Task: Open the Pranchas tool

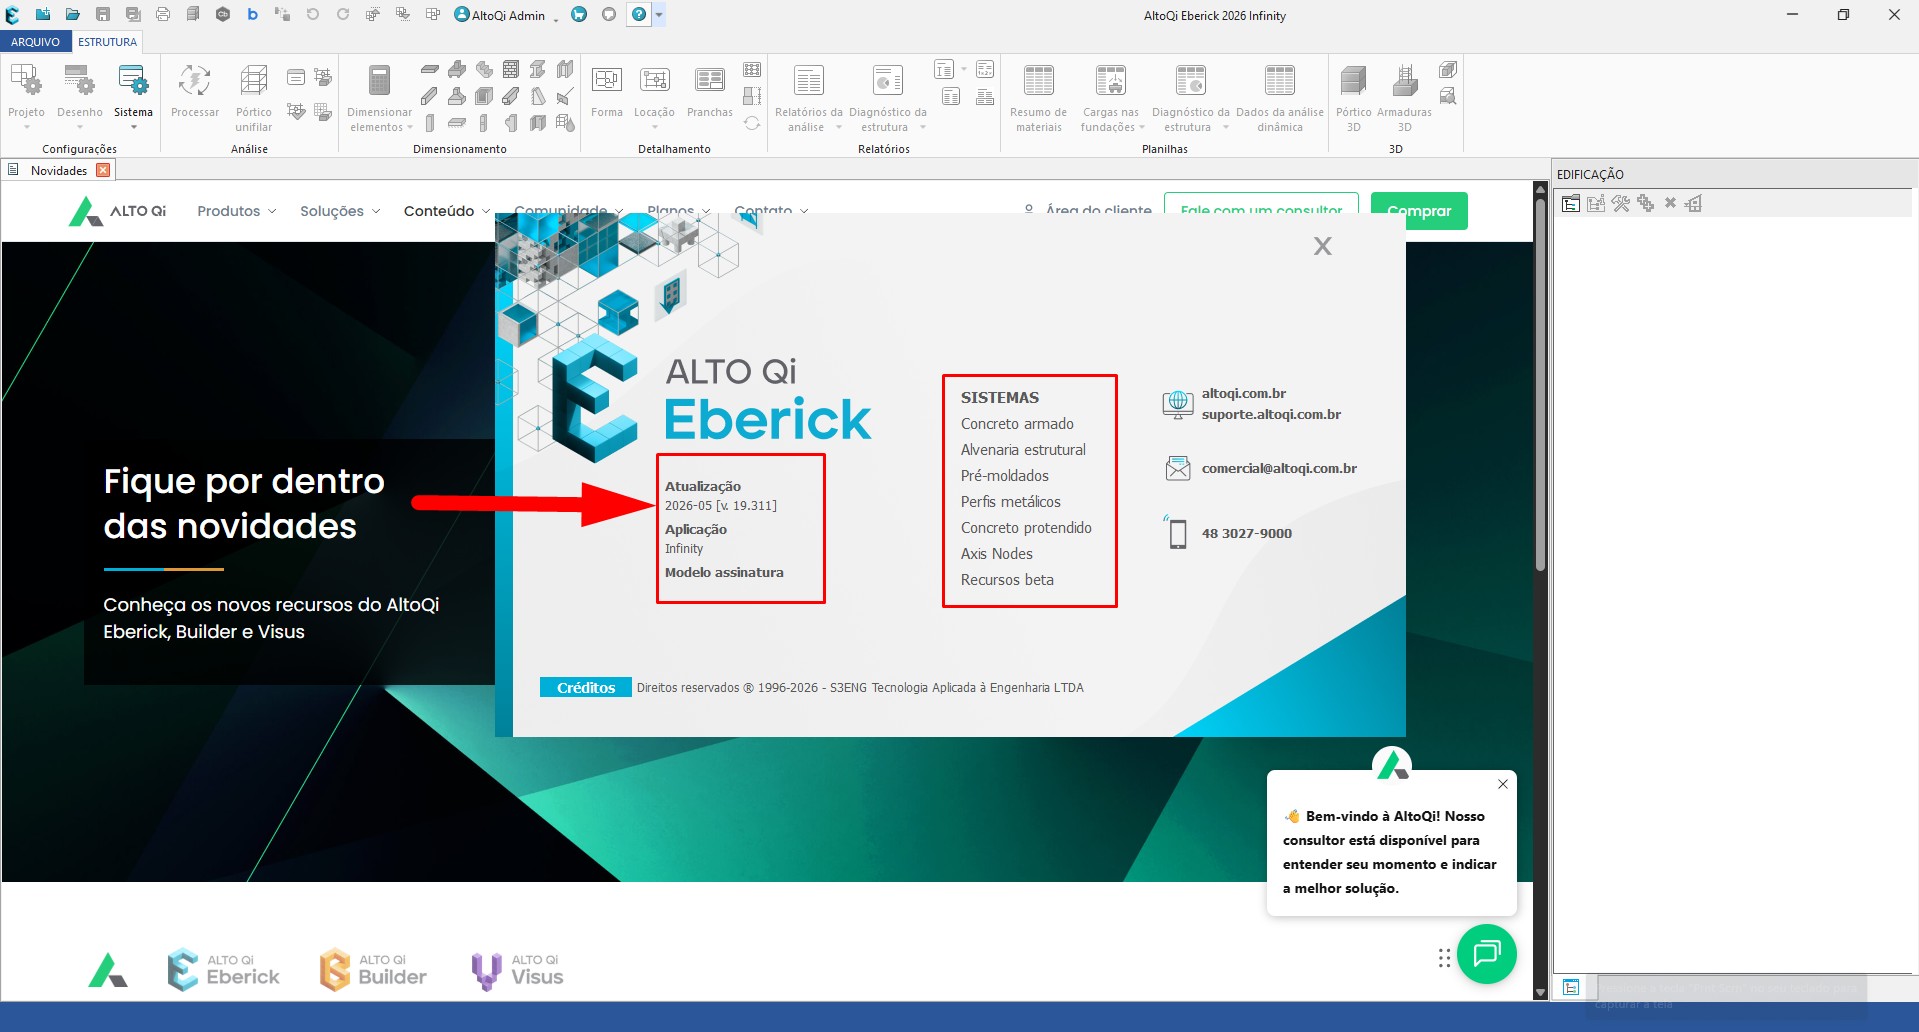Action: pyautogui.click(x=709, y=92)
